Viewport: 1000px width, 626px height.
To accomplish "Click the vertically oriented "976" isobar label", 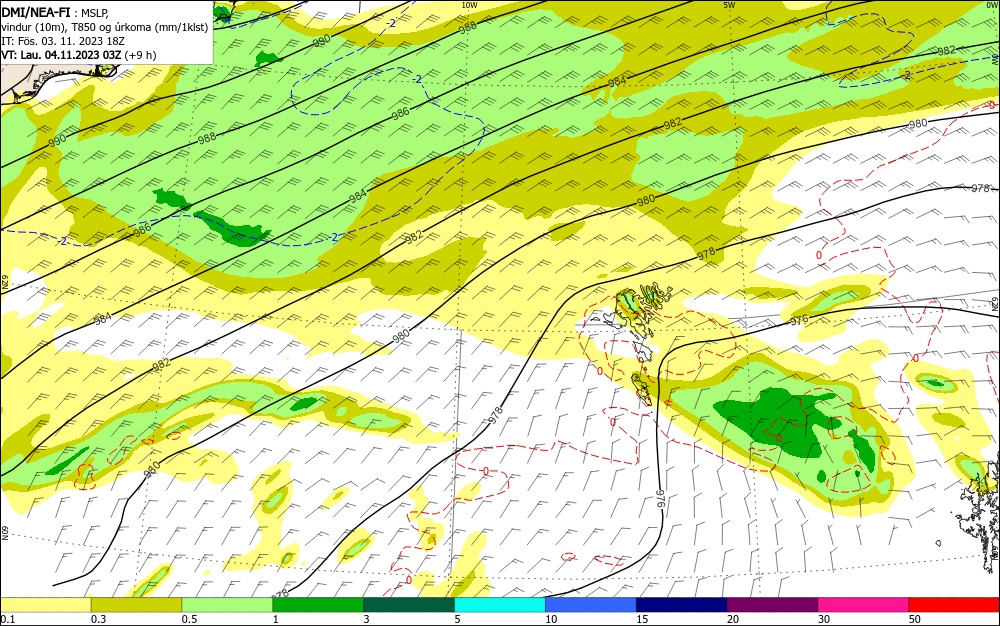I will (x=659, y=497).
